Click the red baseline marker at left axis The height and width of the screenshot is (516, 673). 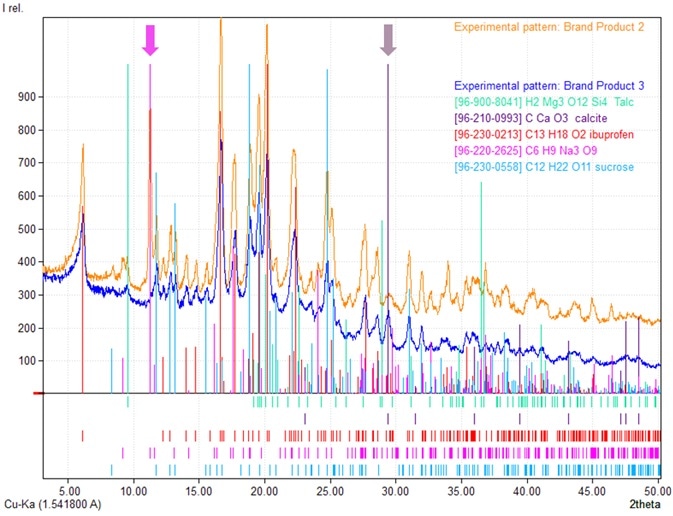tap(38, 393)
